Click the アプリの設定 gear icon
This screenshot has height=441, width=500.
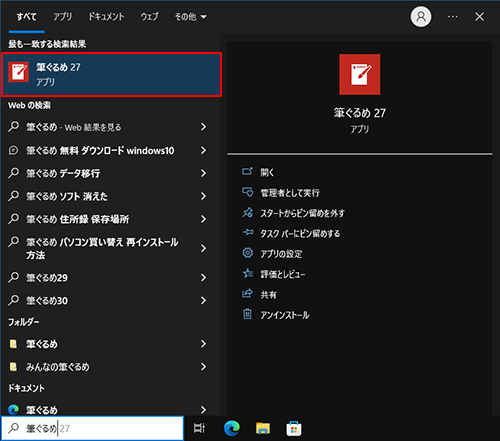tap(247, 253)
